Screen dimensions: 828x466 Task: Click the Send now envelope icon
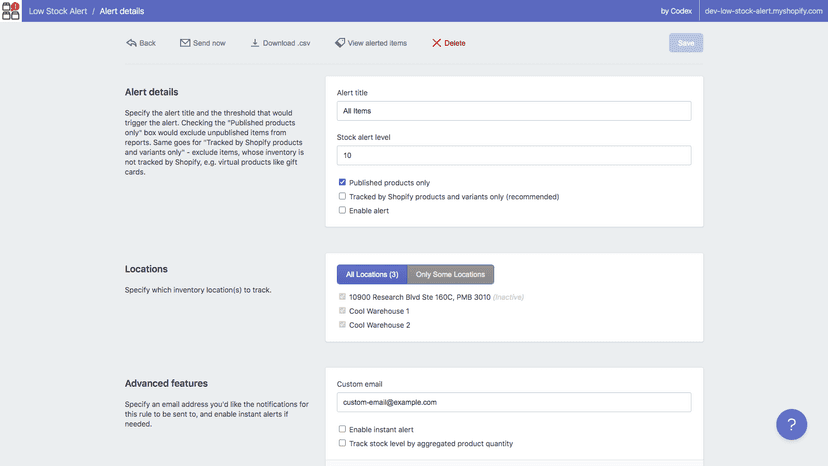point(185,43)
